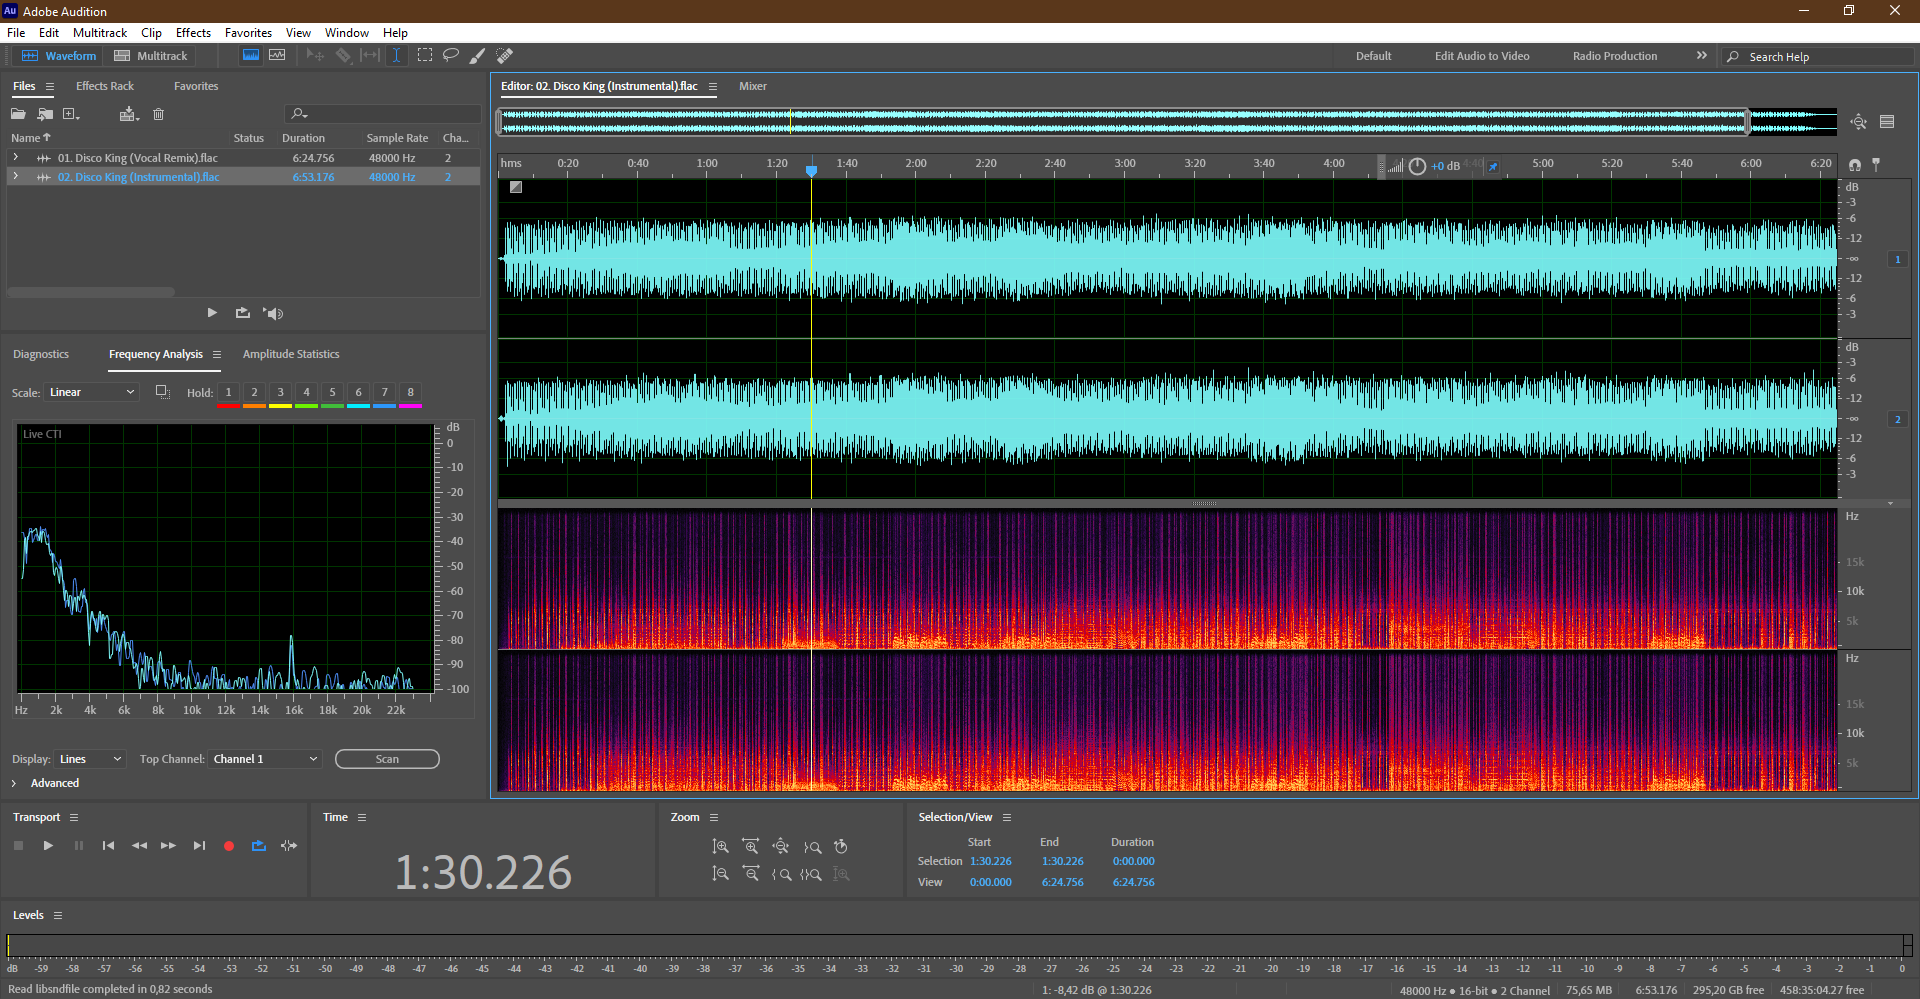
Task: Toggle channel 2 enable button
Action: (1897, 419)
